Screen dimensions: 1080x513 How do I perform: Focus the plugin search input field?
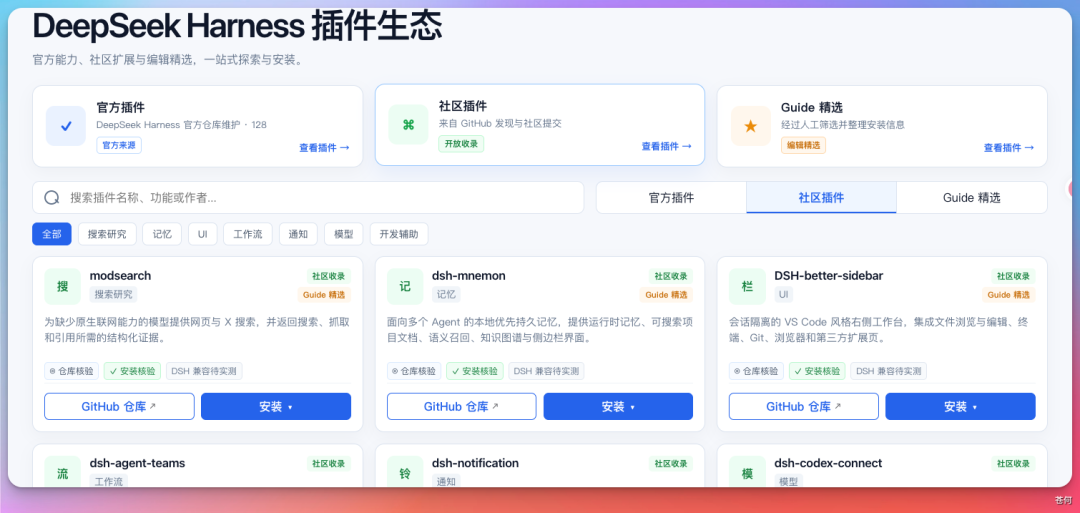point(308,198)
